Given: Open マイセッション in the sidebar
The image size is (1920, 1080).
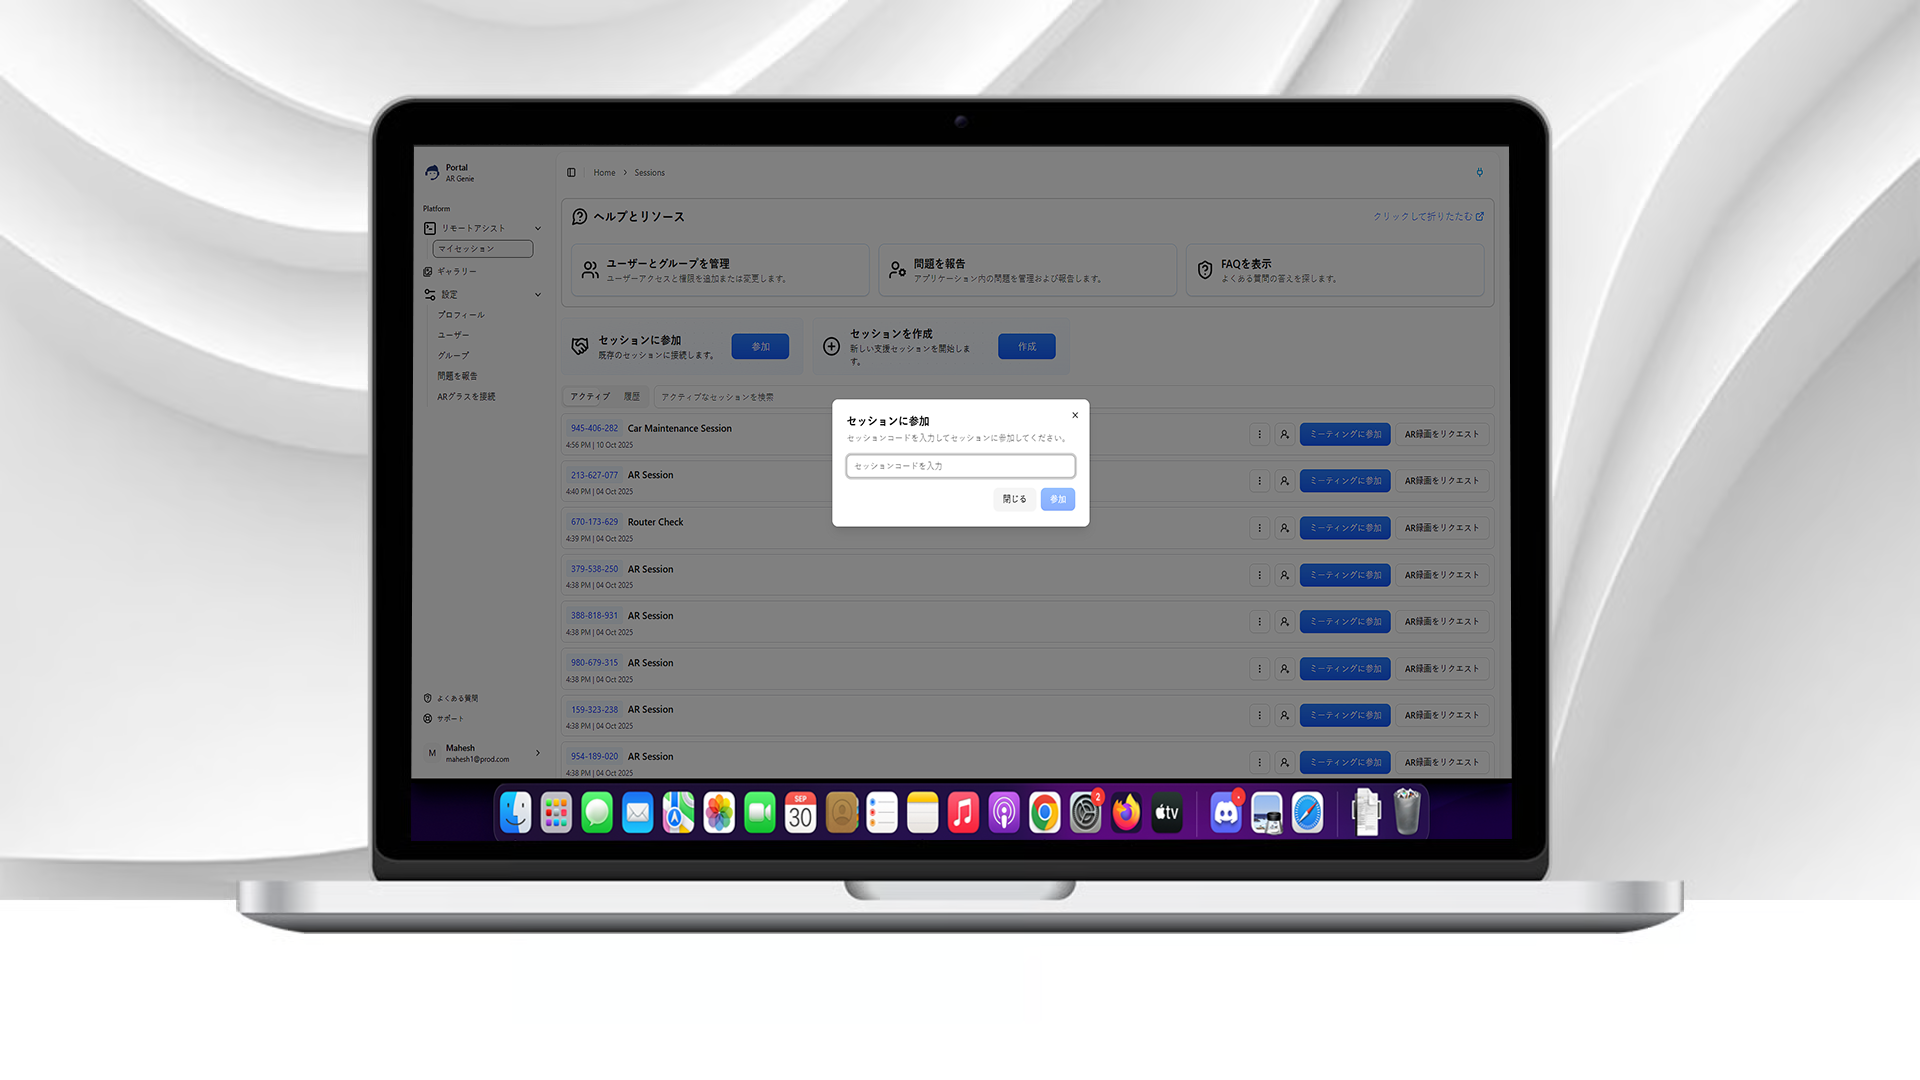Looking at the screenshot, I should (482, 249).
